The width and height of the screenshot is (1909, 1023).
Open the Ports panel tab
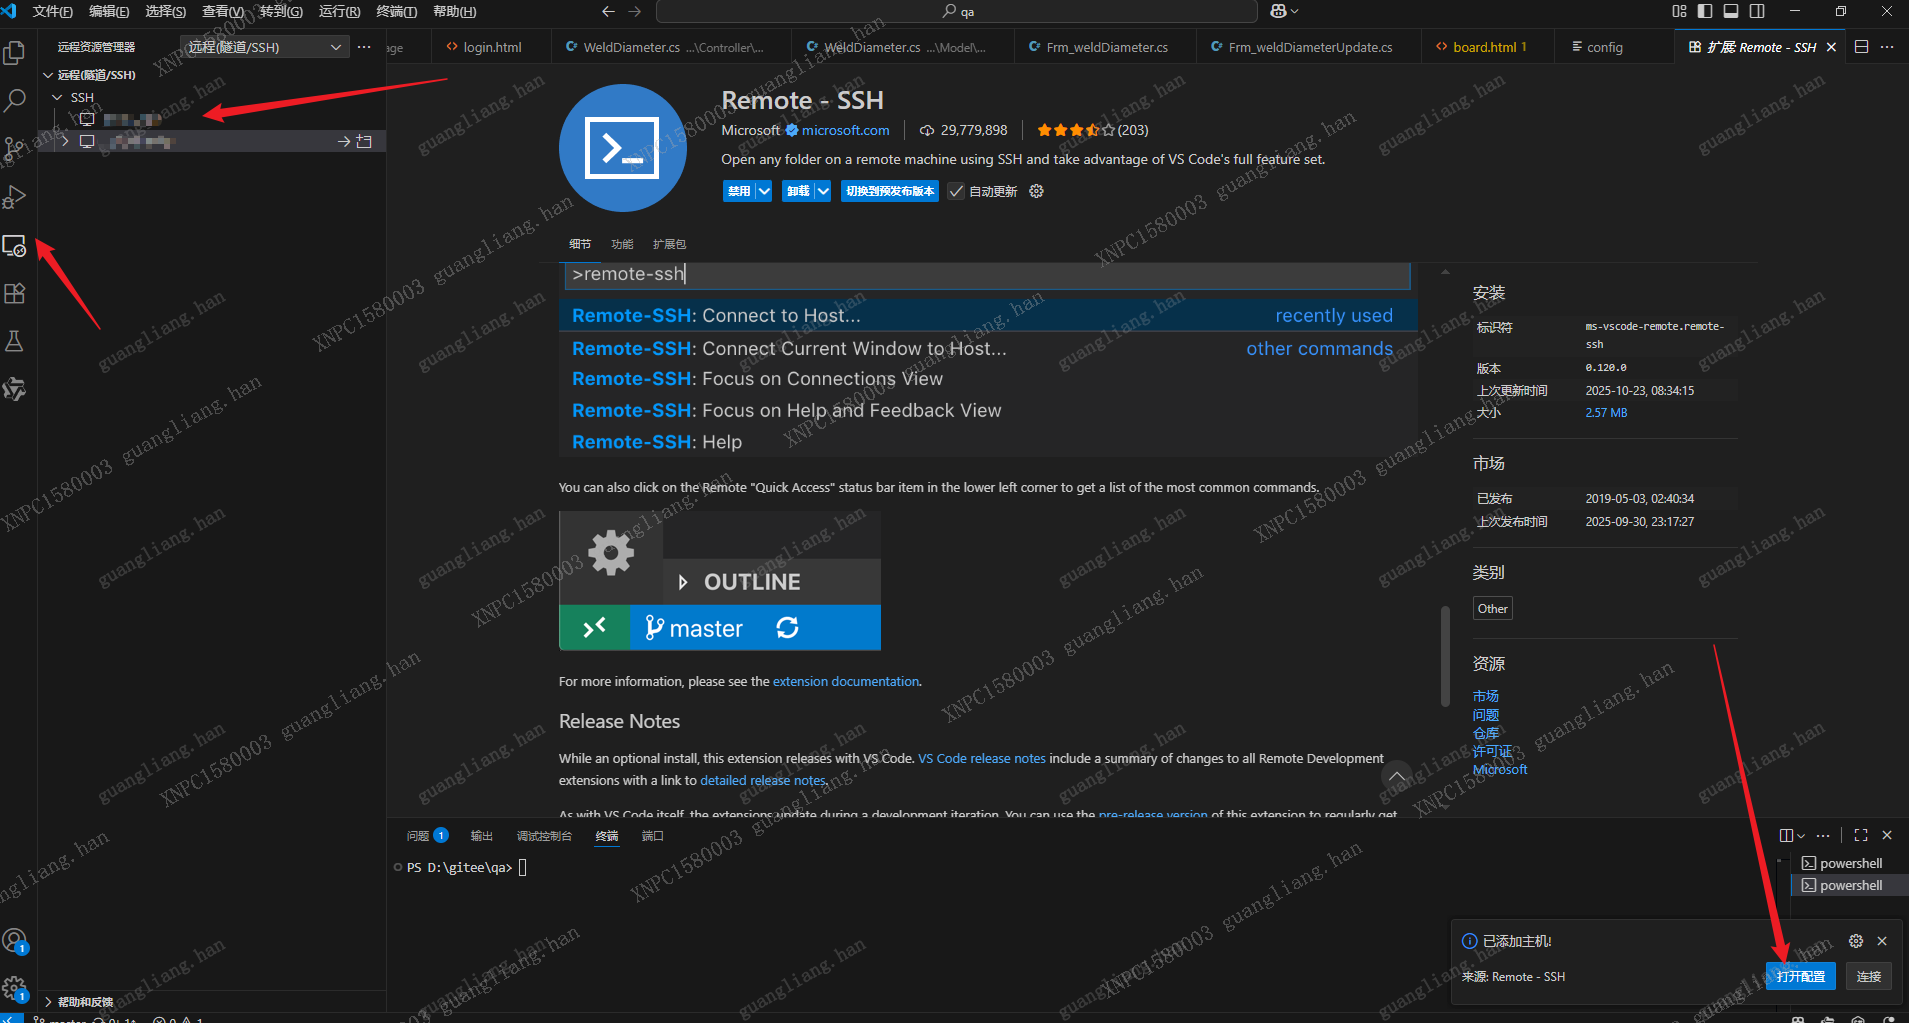pos(652,836)
